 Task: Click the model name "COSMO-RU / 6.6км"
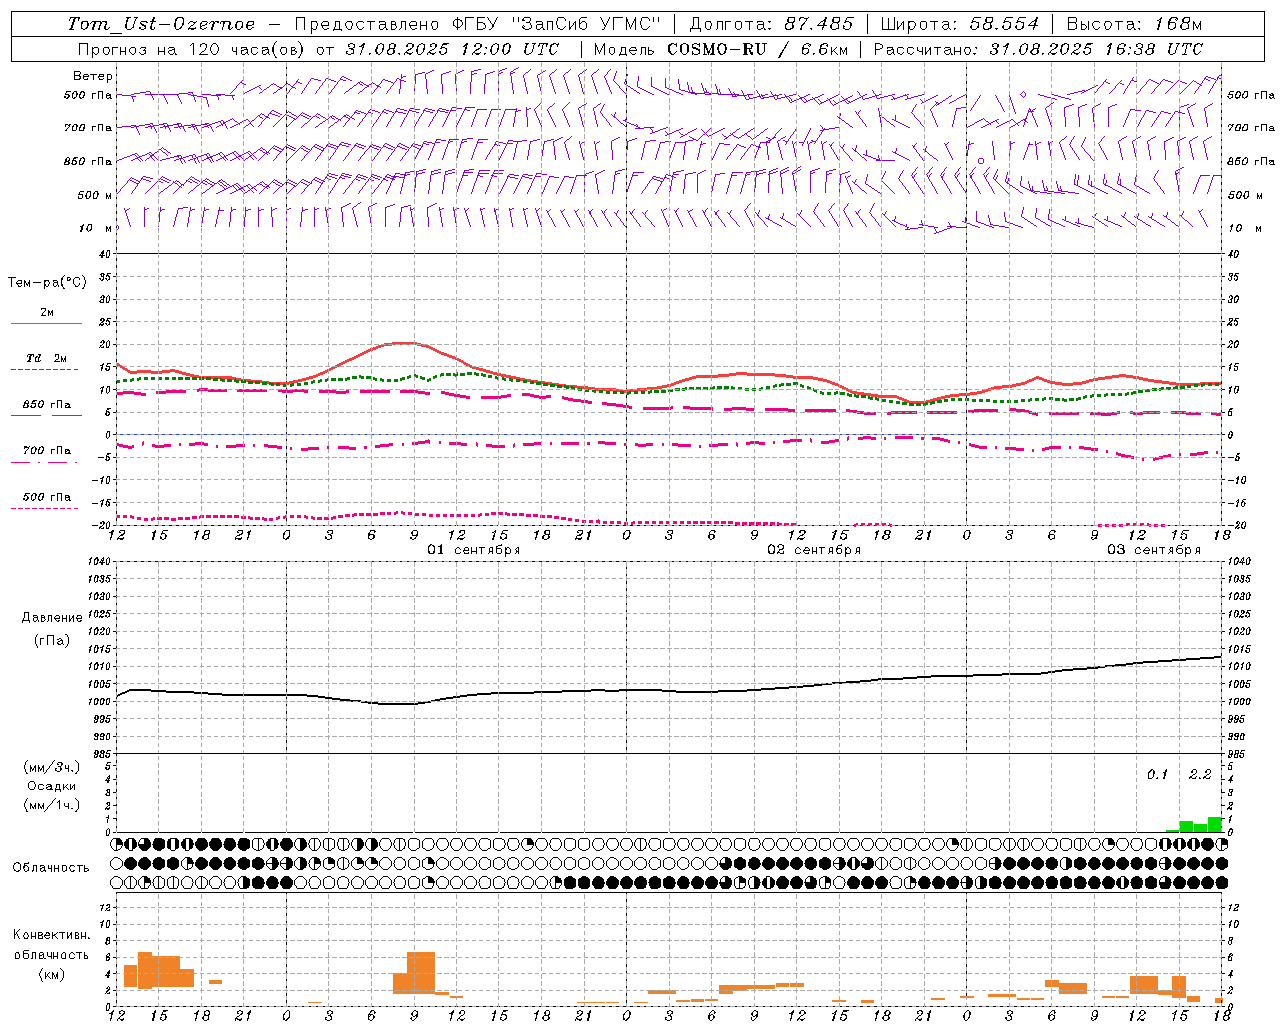[x=758, y=49]
